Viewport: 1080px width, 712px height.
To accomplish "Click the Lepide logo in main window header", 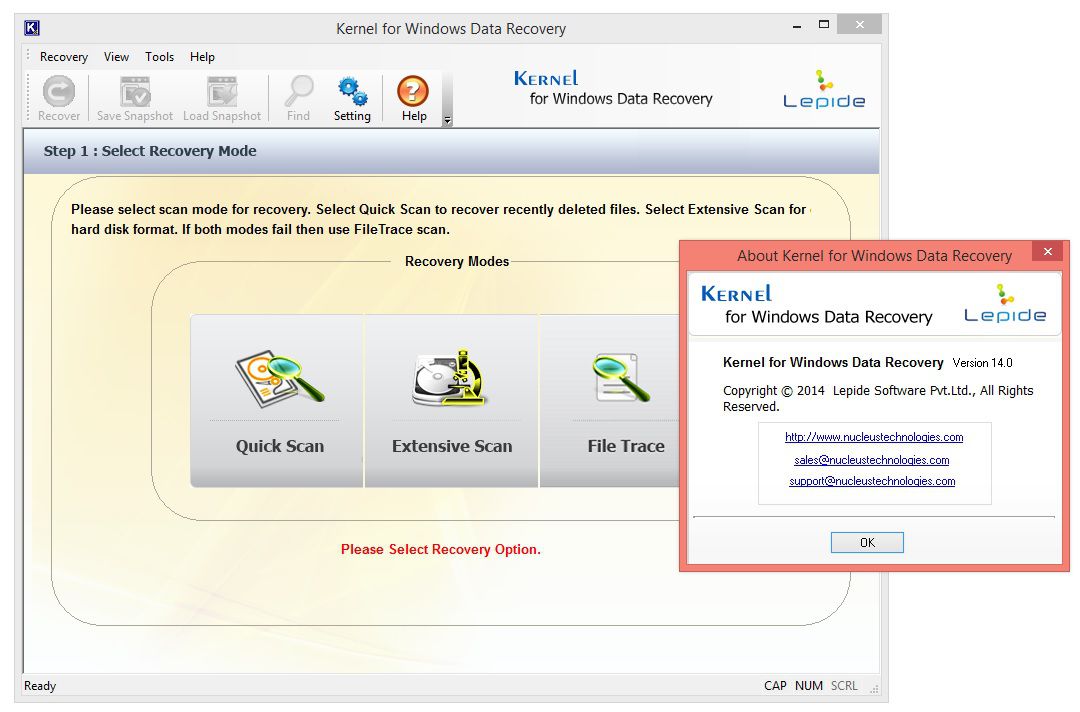I will 824,90.
